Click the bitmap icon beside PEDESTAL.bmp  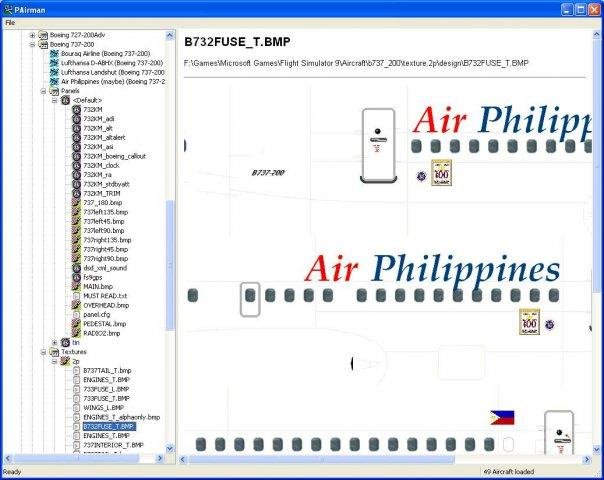click(x=76, y=324)
